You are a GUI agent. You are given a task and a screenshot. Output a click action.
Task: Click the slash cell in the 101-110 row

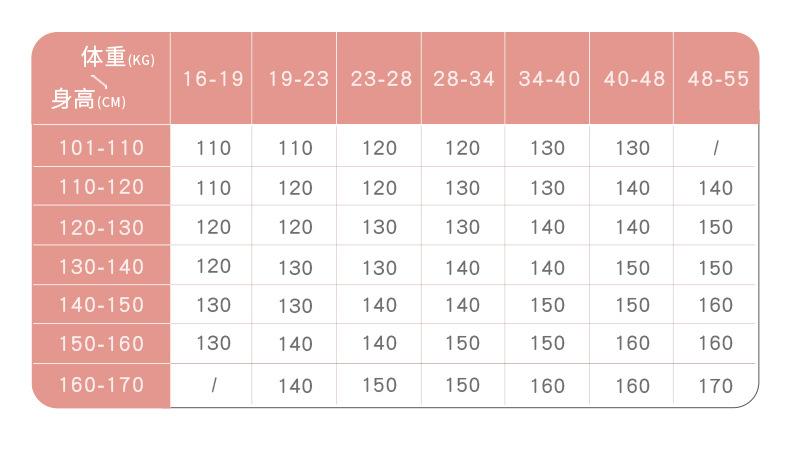pyautogui.click(x=716, y=149)
